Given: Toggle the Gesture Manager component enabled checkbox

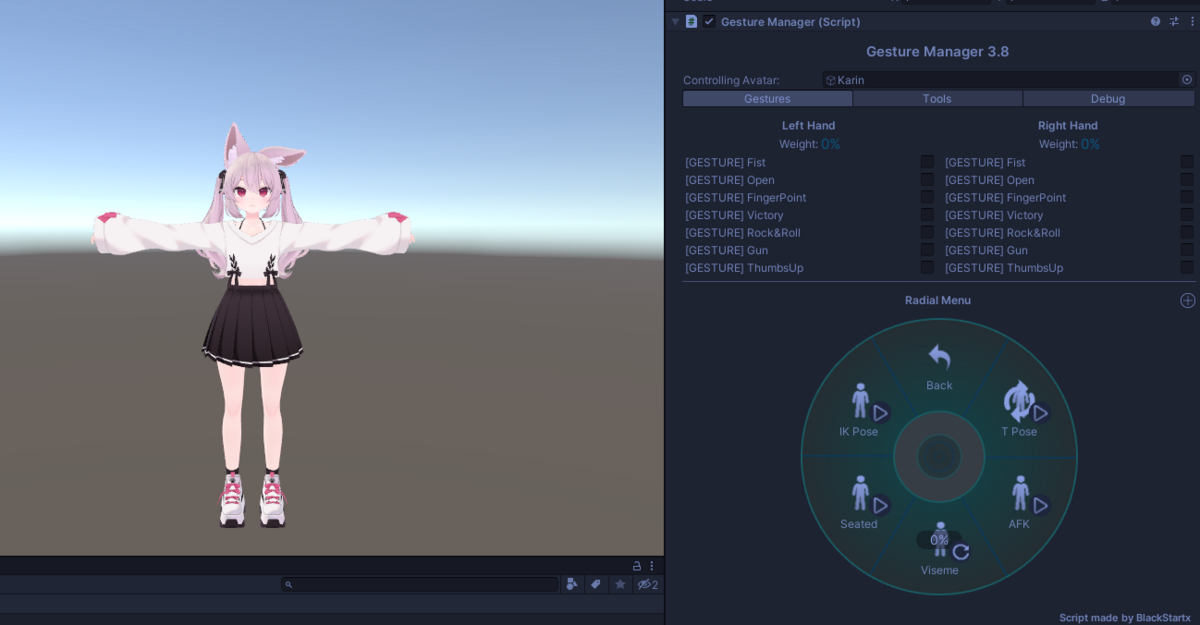Looking at the screenshot, I should [709, 21].
